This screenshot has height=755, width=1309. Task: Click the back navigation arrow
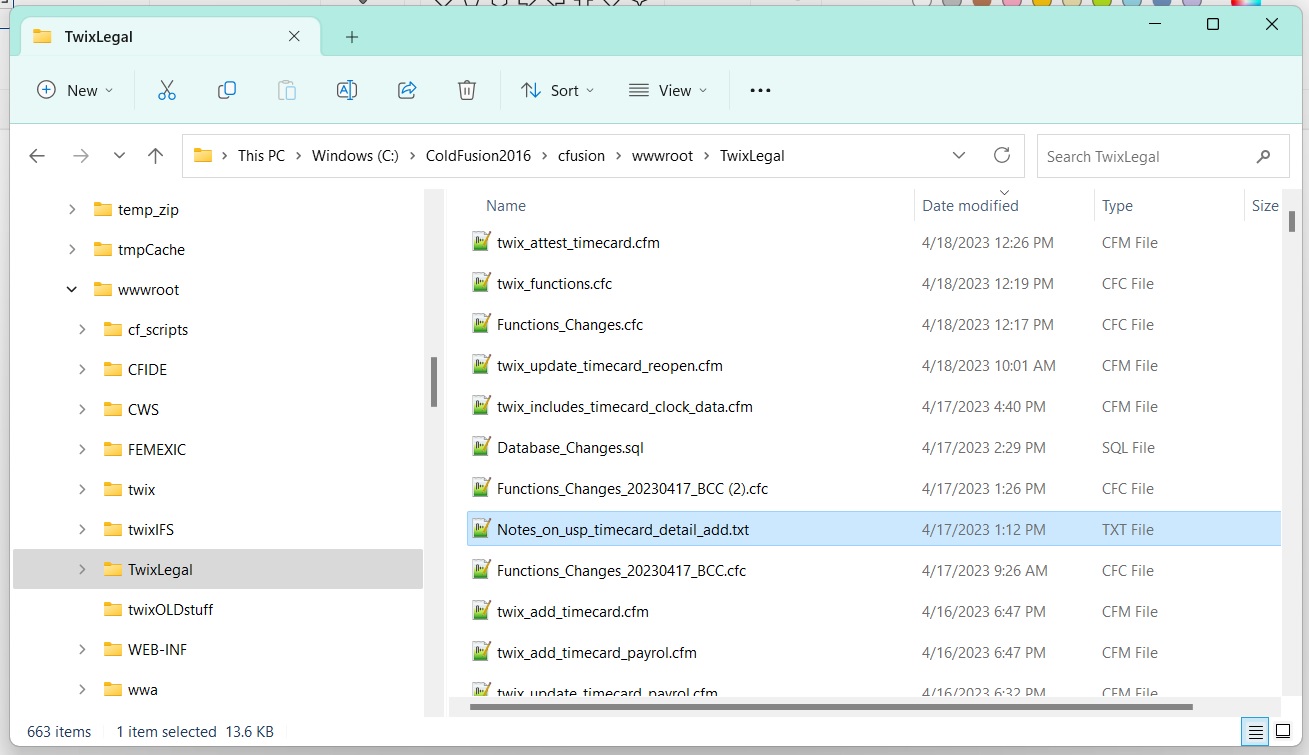click(37, 155)
